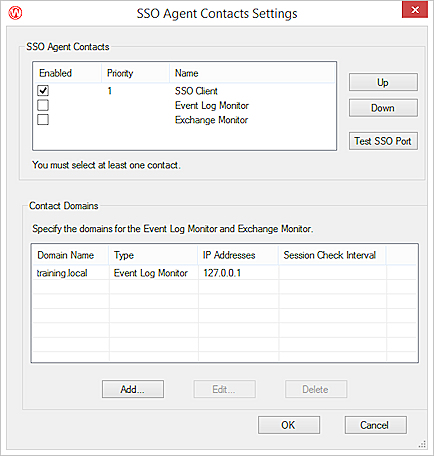
Task: Select the Exchange Monitor contact name
Action: pyautogui.click(x=211, y=120)
